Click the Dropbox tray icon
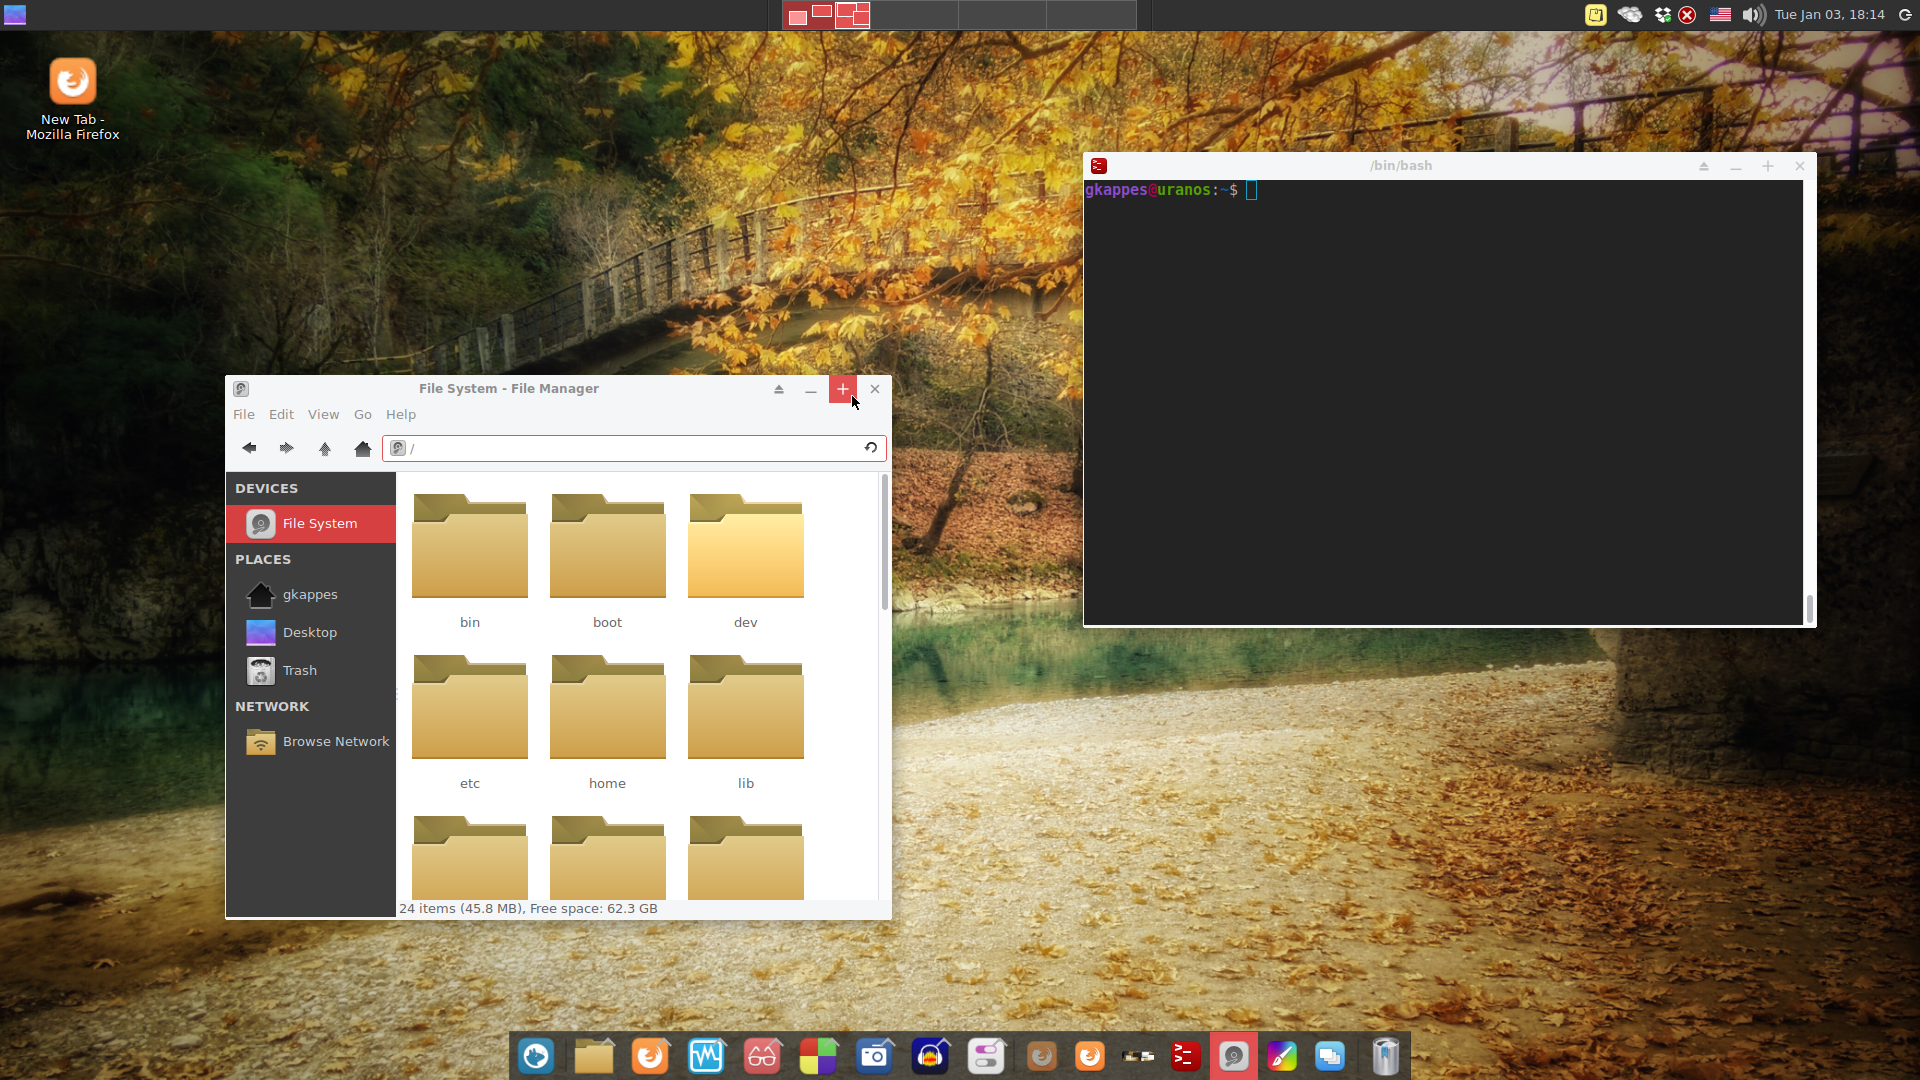 pos(1662,15)
